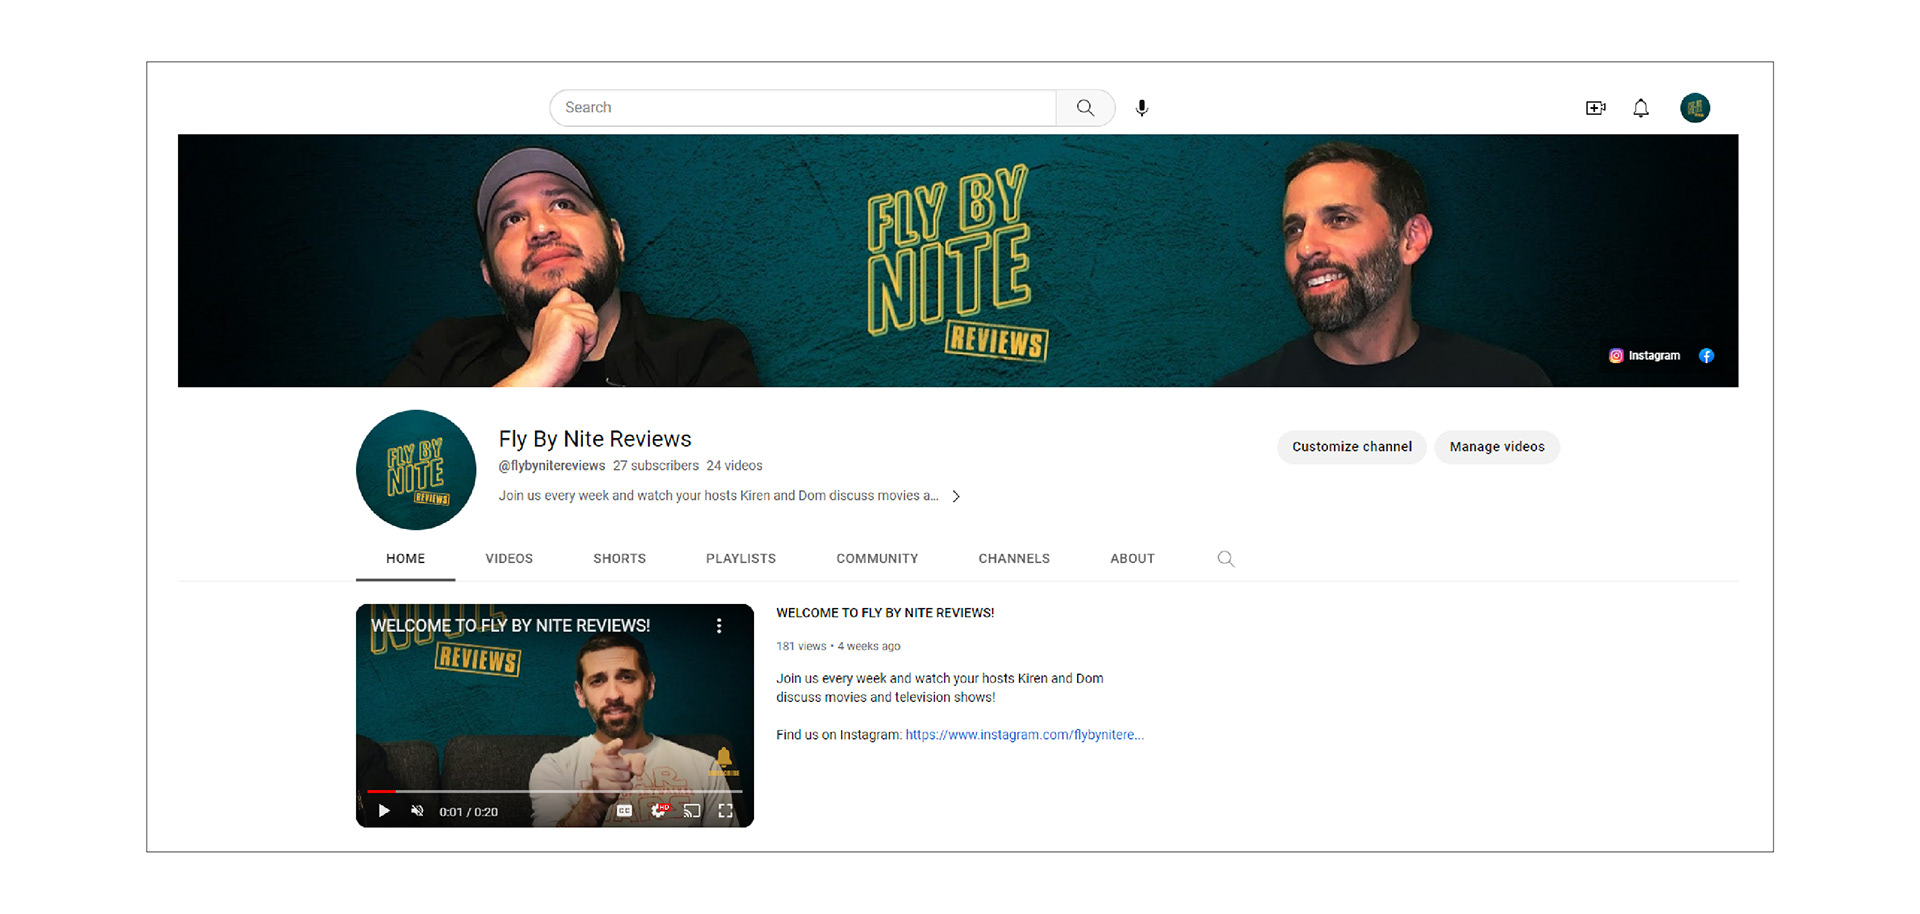Viewport: 1920px width, 914px height.
Task: Switch to the Shorts tab
Action: coord(619,559)
